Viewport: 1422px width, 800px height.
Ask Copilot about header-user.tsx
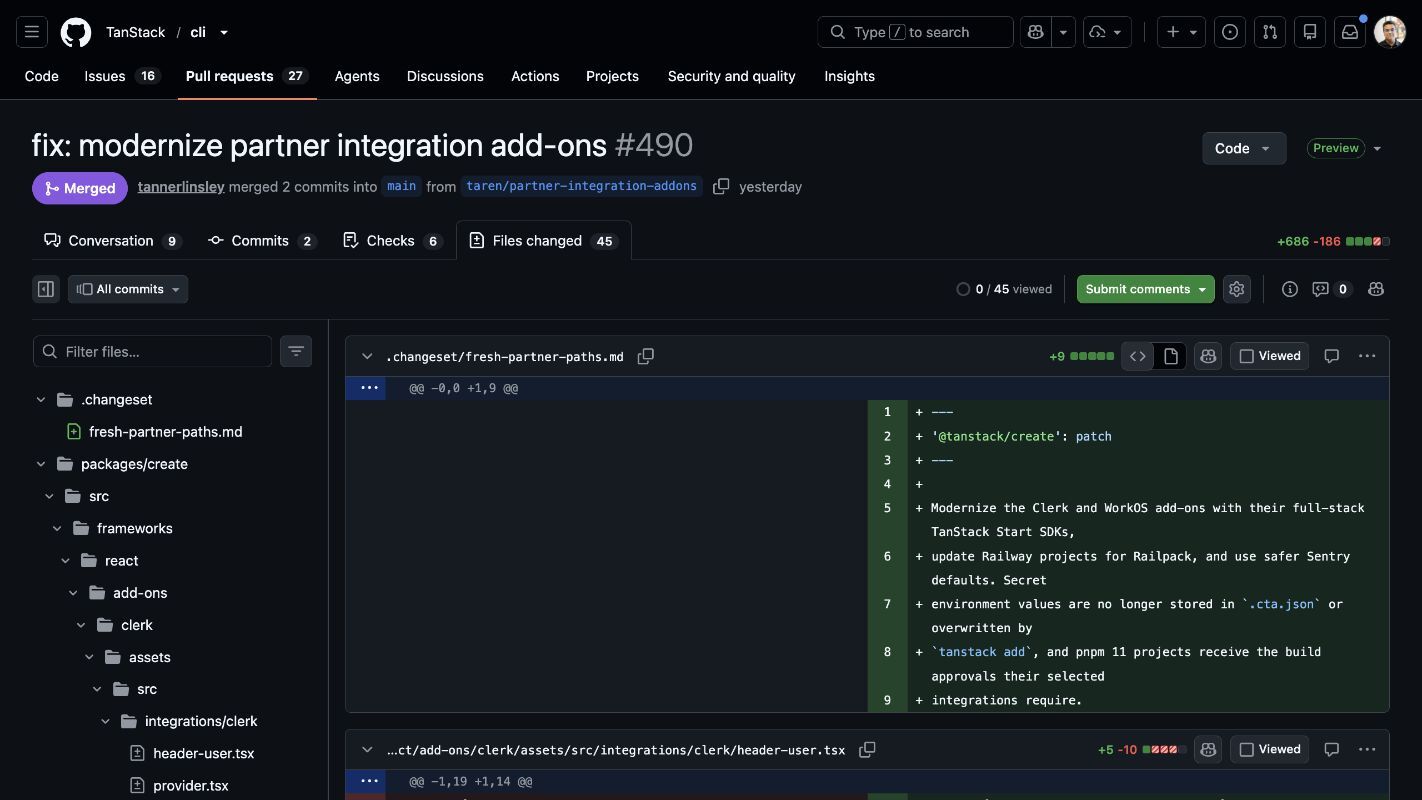(x=1208, y=749)
